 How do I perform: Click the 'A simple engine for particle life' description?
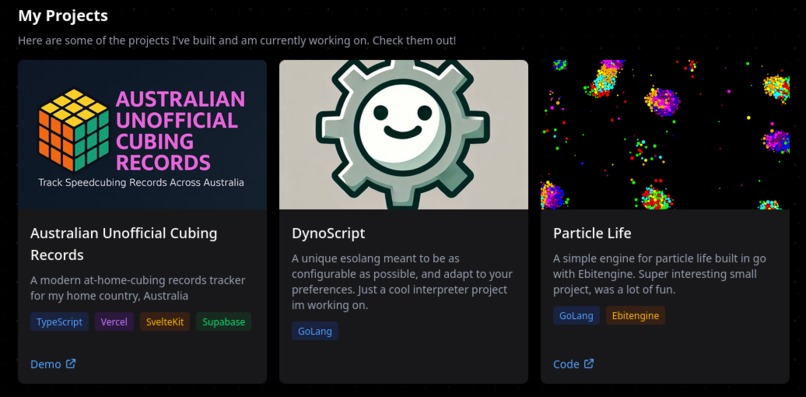coord(660,274)
